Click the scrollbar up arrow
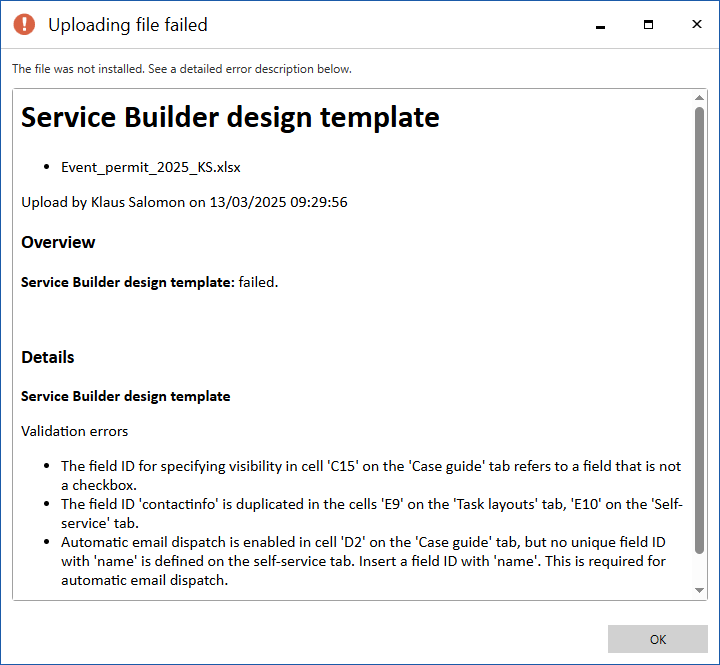 (x=699, y=98)
